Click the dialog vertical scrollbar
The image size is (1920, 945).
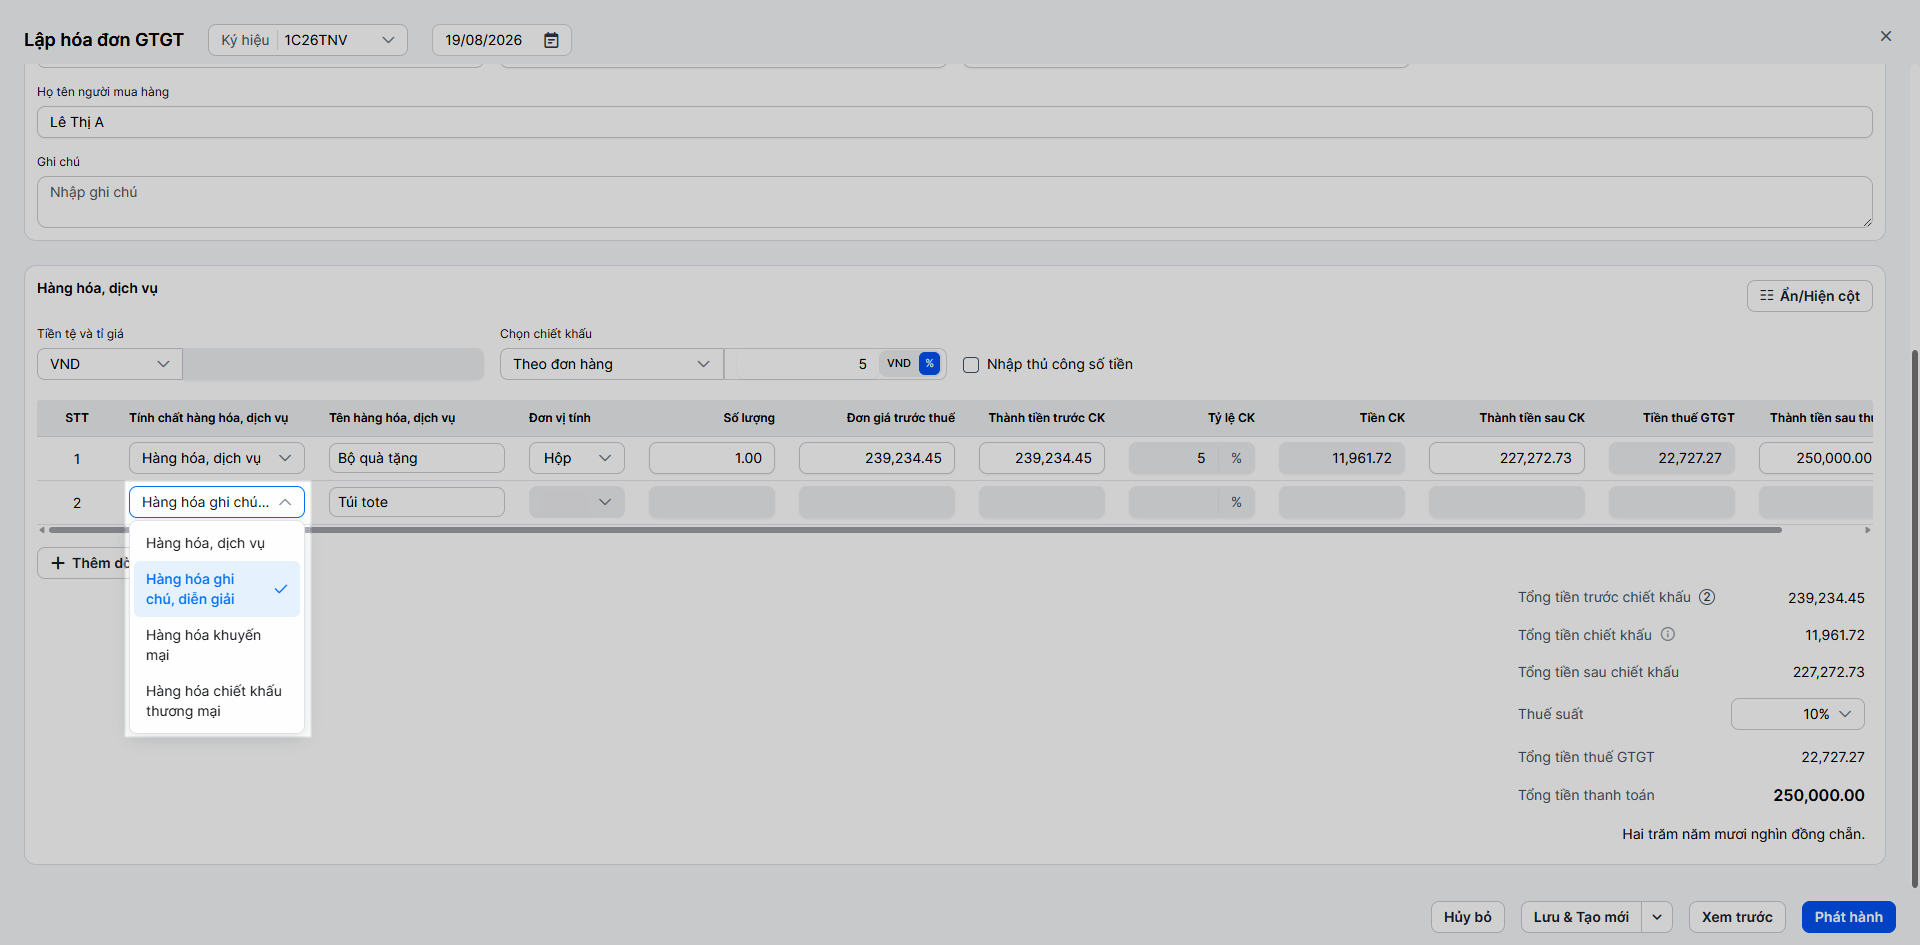click(x=1914, y=618)
